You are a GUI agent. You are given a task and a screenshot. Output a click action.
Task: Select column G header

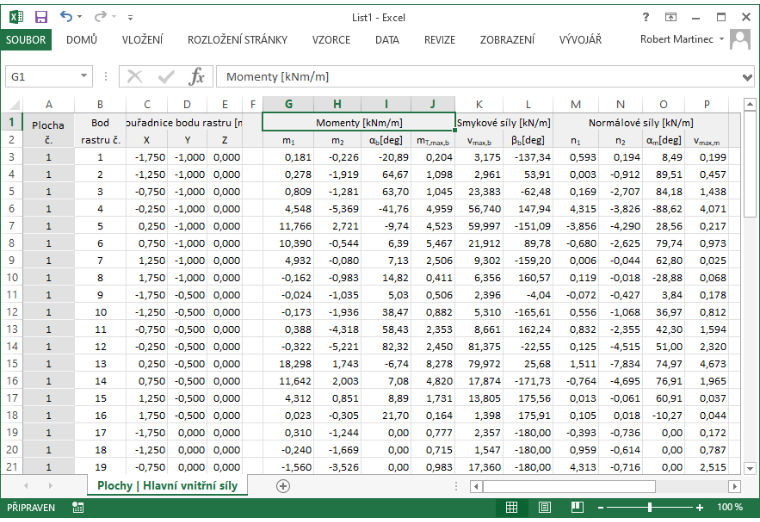pyautogui.click(x=288, y=104)
